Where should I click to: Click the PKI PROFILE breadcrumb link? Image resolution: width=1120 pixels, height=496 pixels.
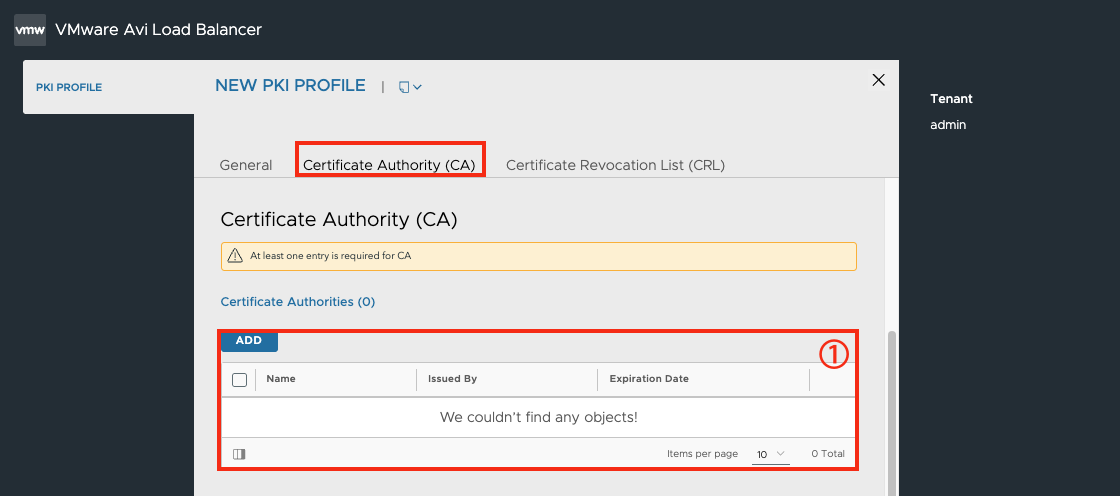coord(69,87)
